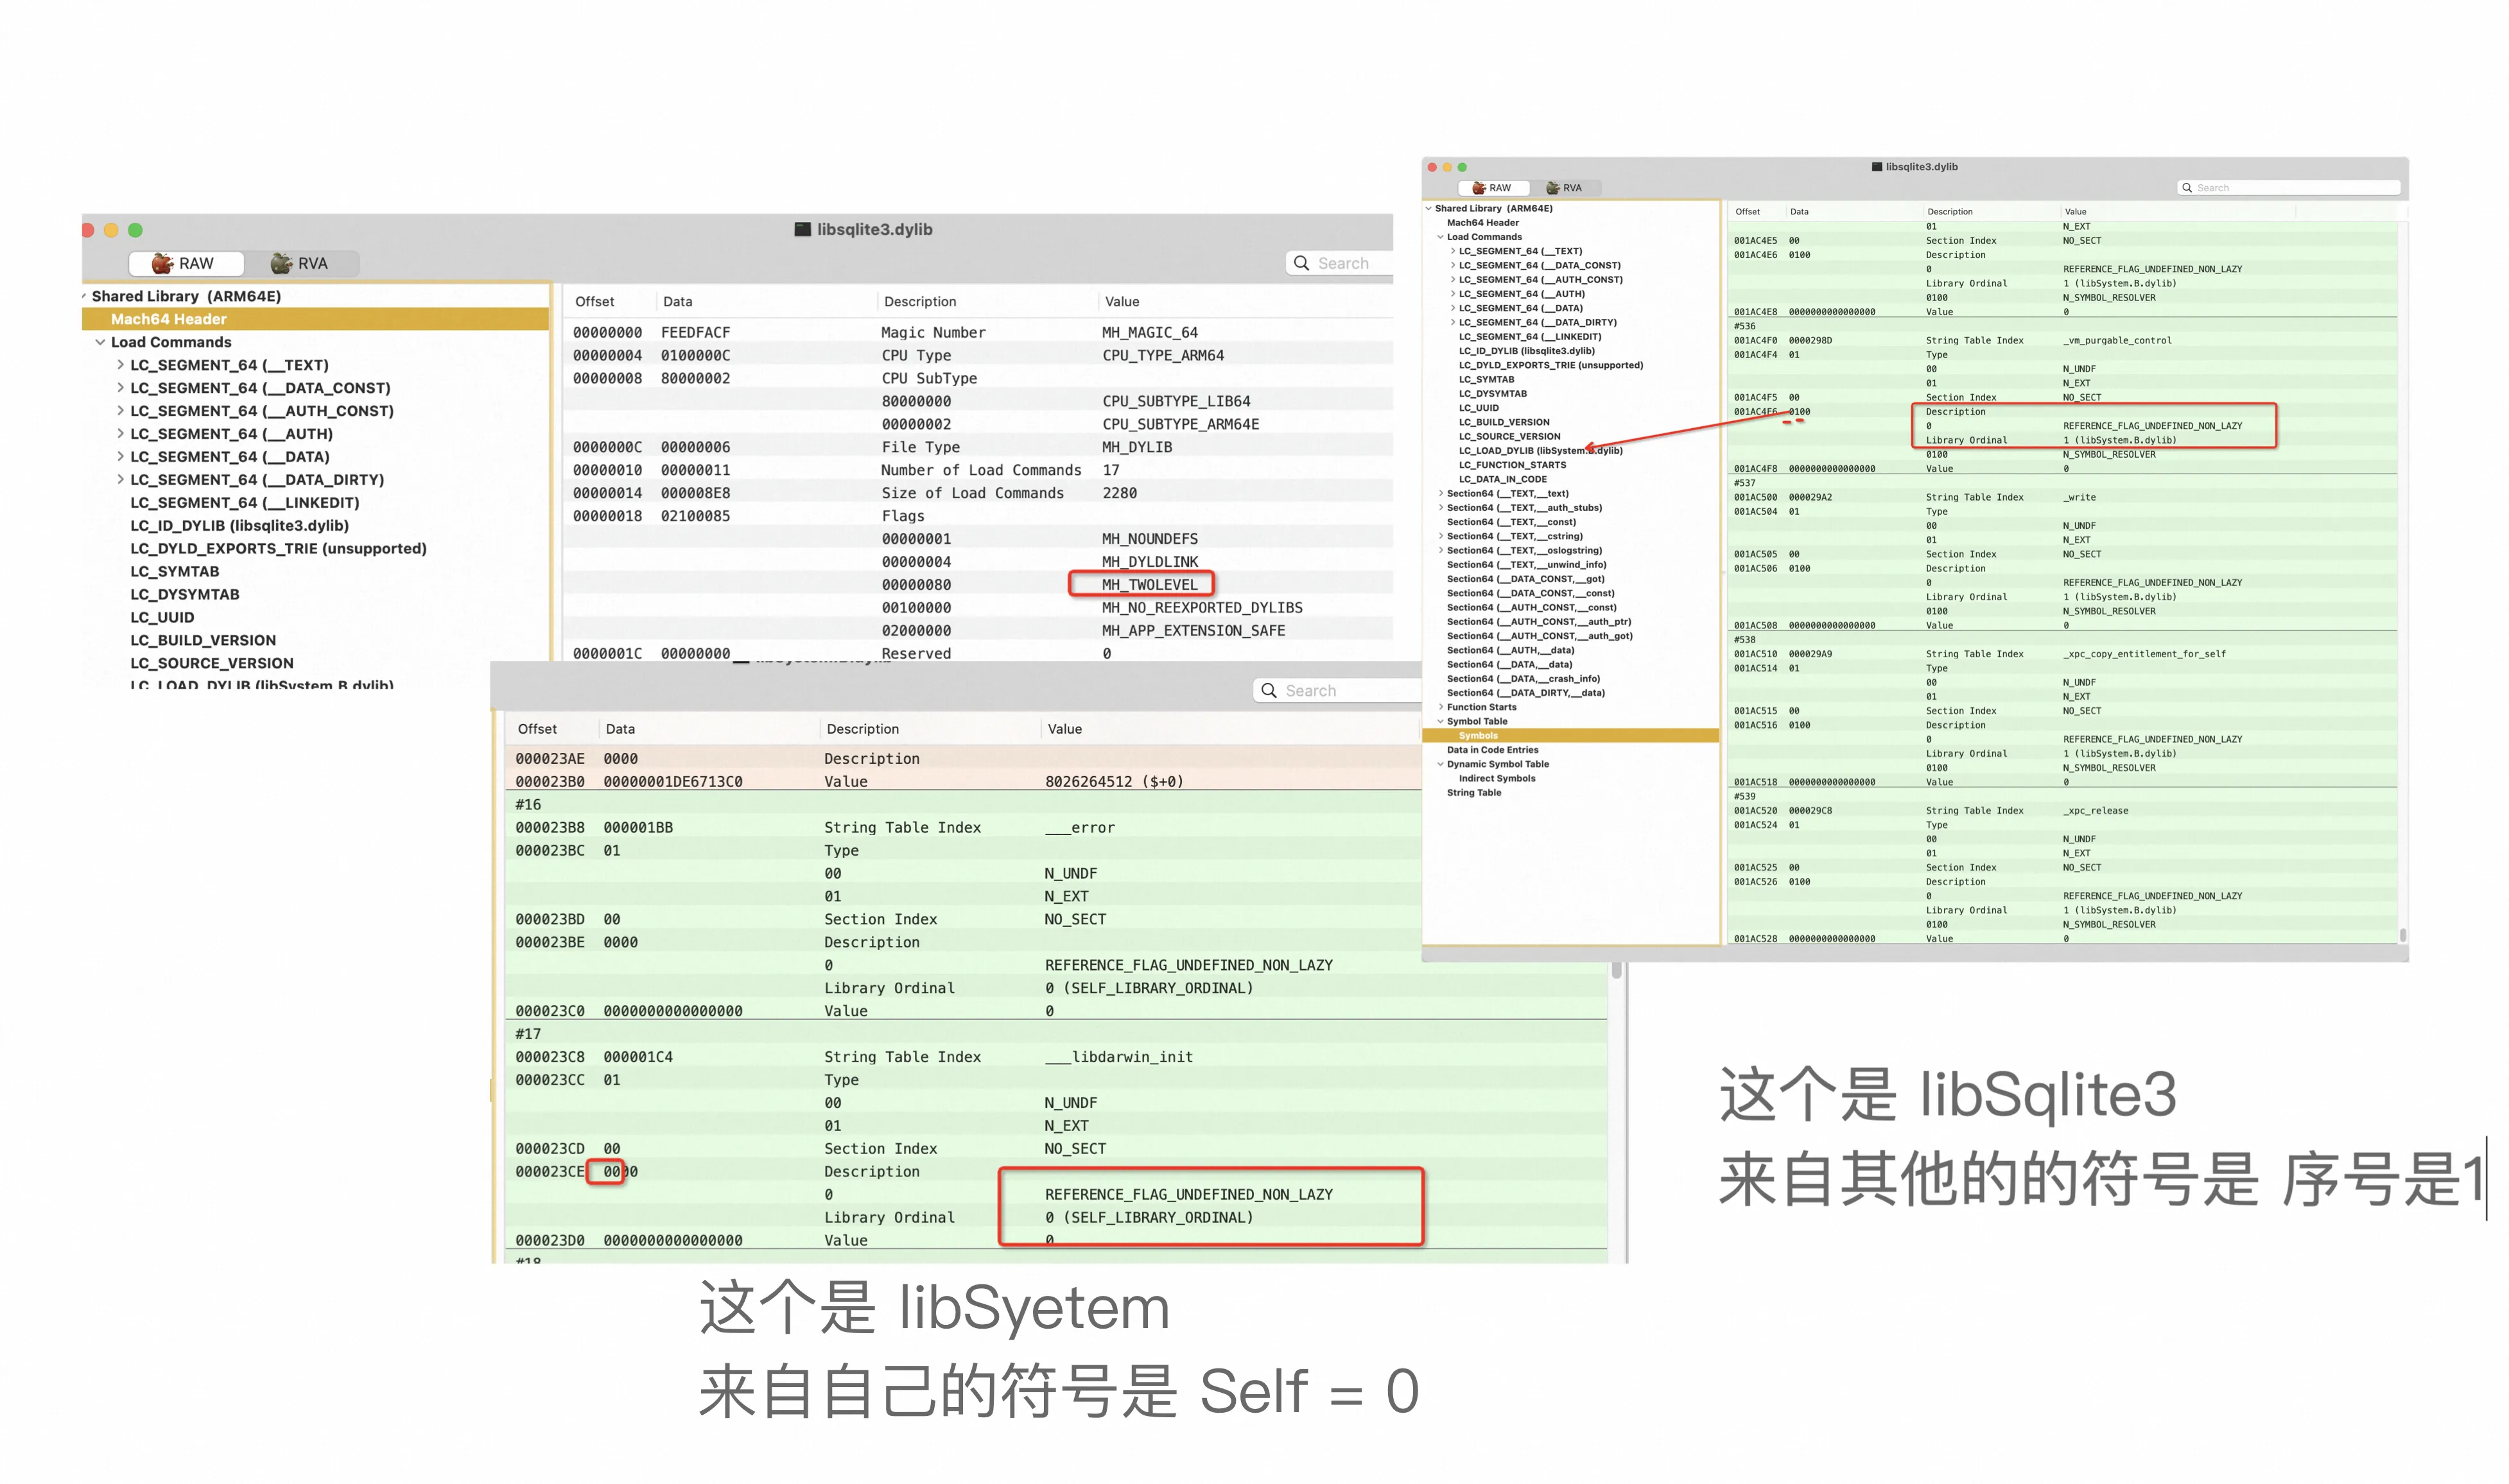
Task: Click Offset column header in Mach64 Header window
Action: pos(595,302)
